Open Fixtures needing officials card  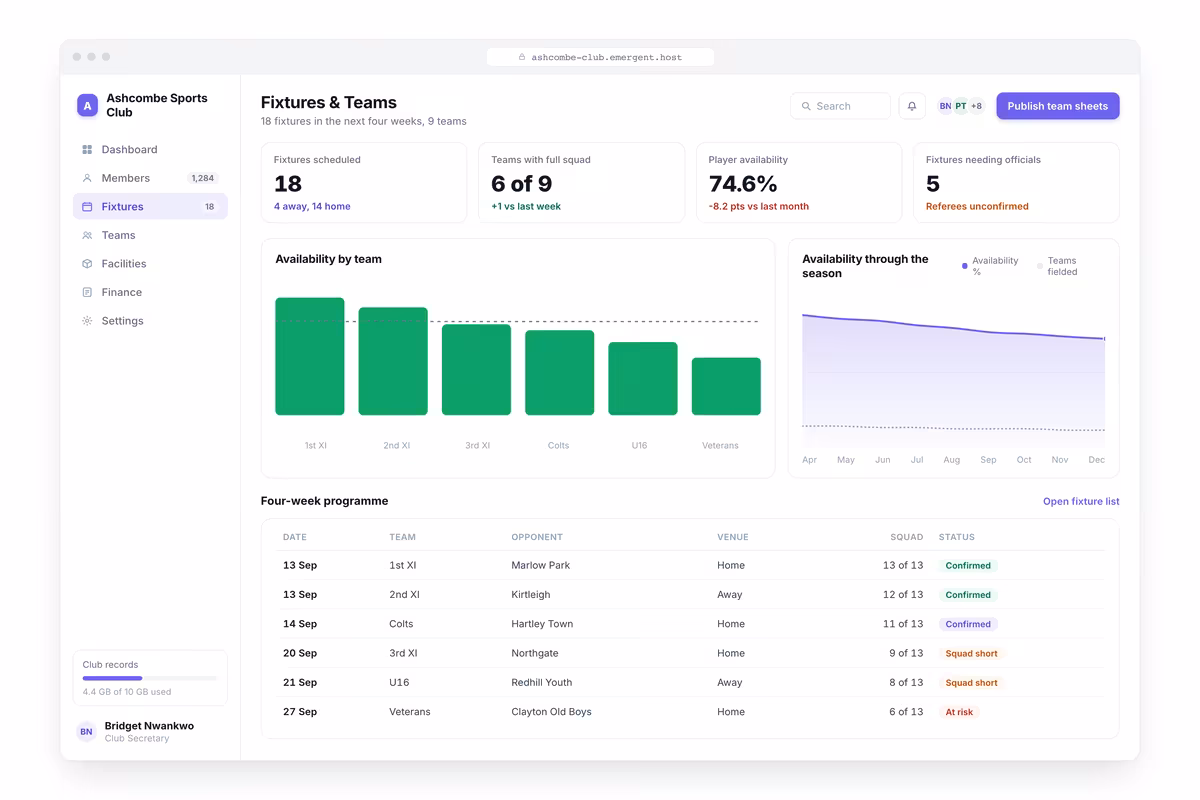click(1016, 182)
